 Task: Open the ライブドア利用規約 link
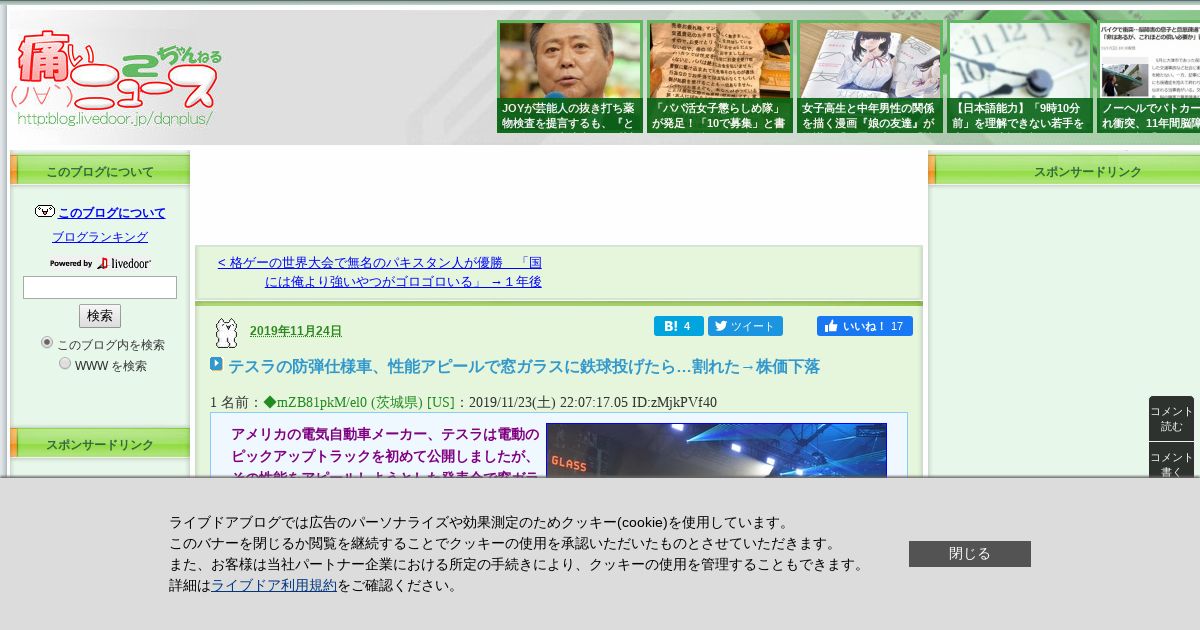tap(274, 586)
